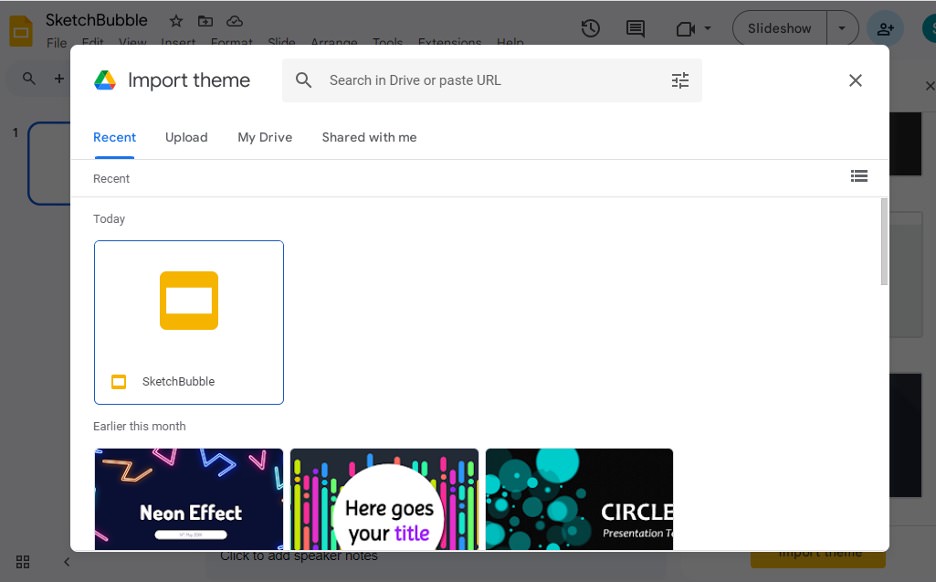The height and width of the screenshot is (582, 936).
Task: Click the Today section label
Action: tap(109, 219)
